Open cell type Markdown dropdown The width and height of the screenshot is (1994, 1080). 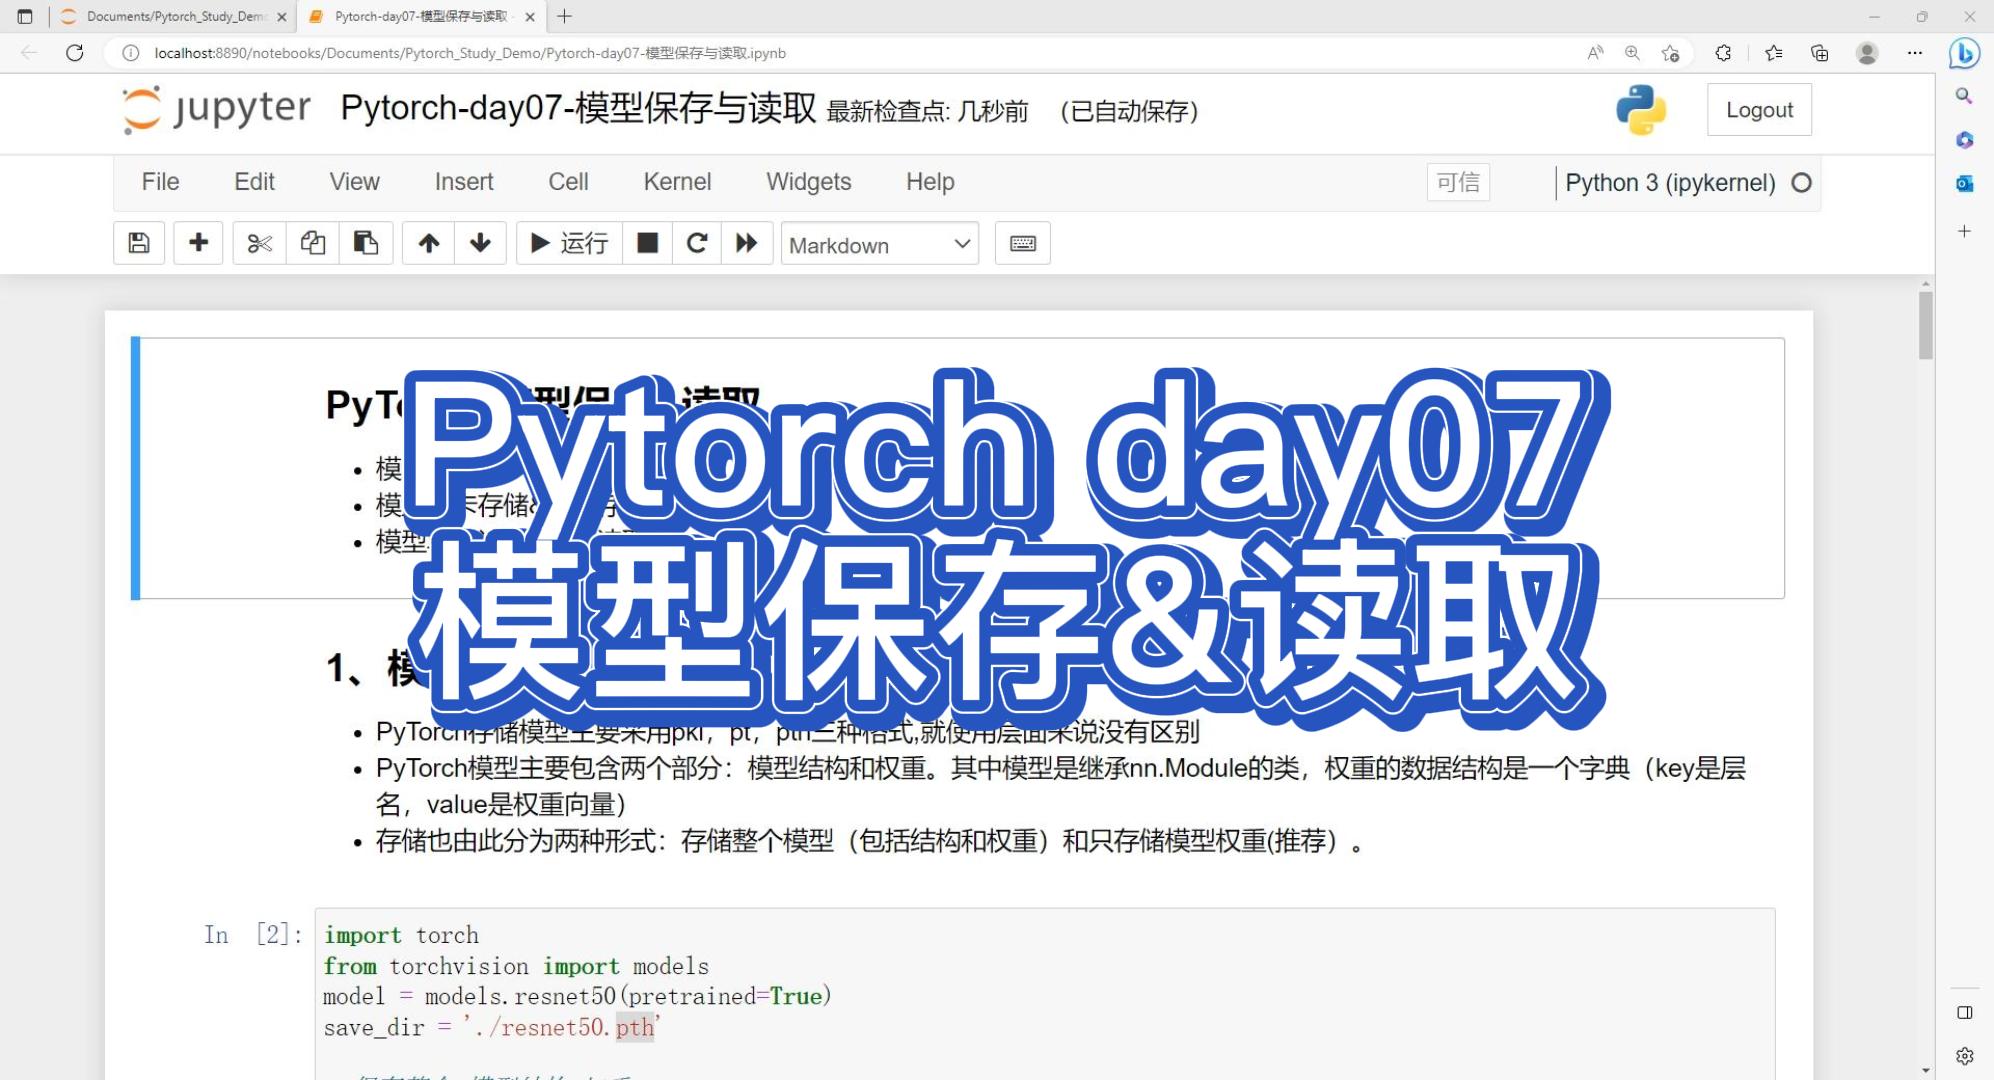click(x=879, y=245)
